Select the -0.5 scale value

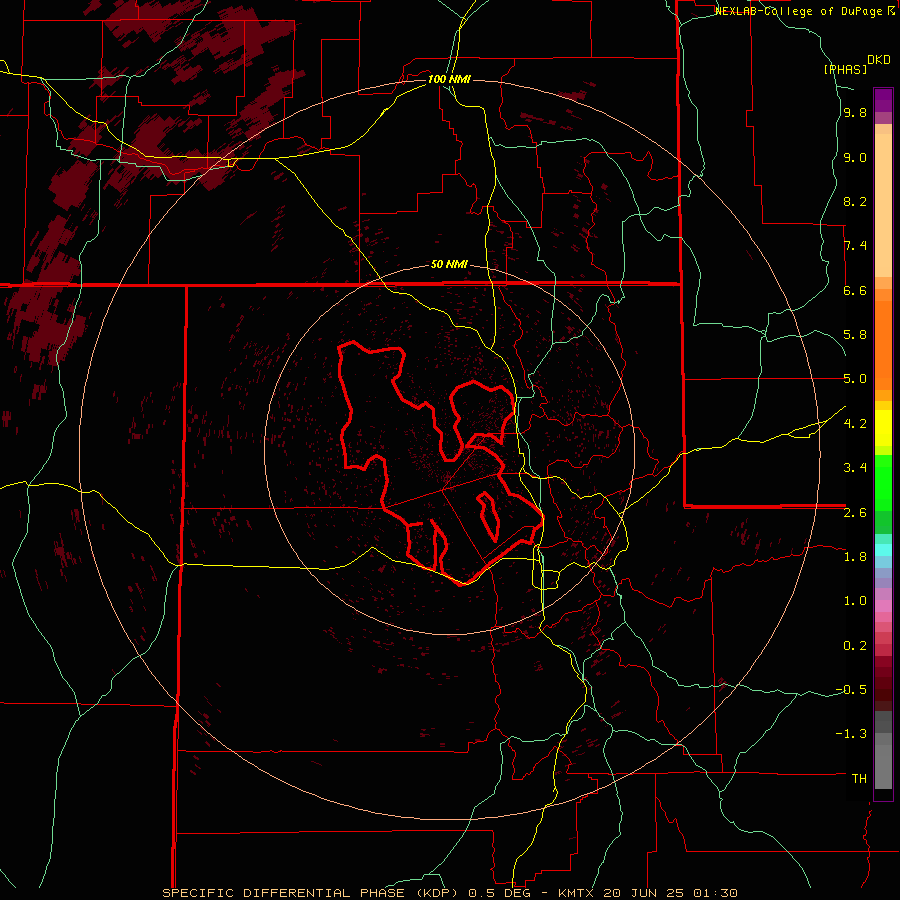(851, 690)
